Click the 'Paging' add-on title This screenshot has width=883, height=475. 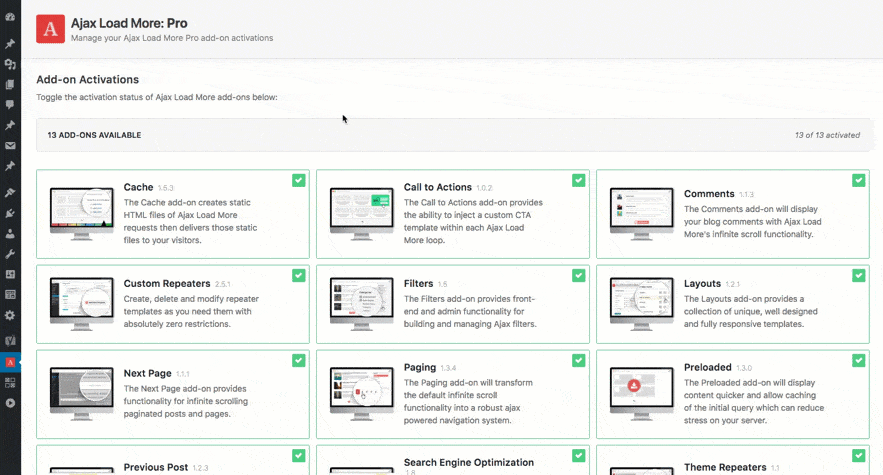420,367
